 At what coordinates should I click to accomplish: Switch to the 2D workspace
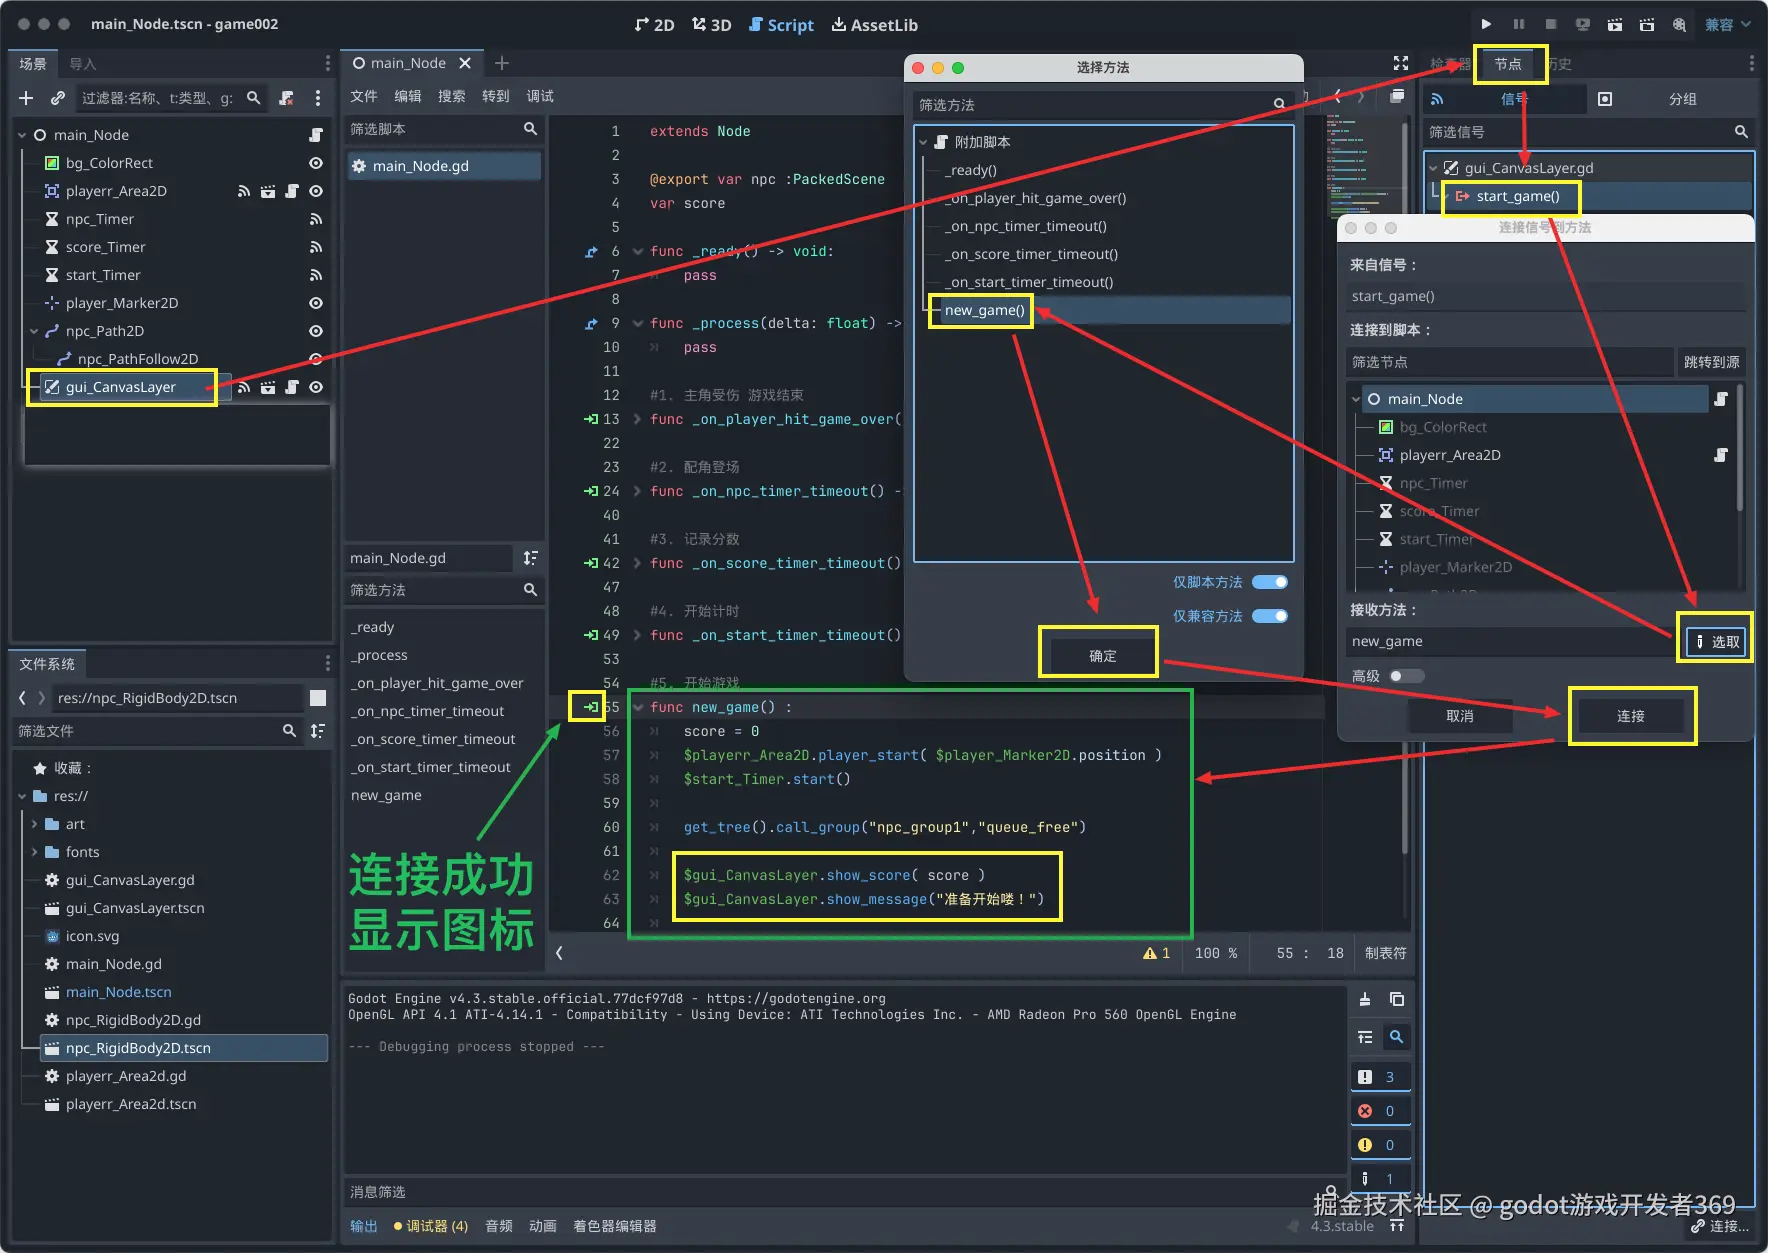coord(655,25)
